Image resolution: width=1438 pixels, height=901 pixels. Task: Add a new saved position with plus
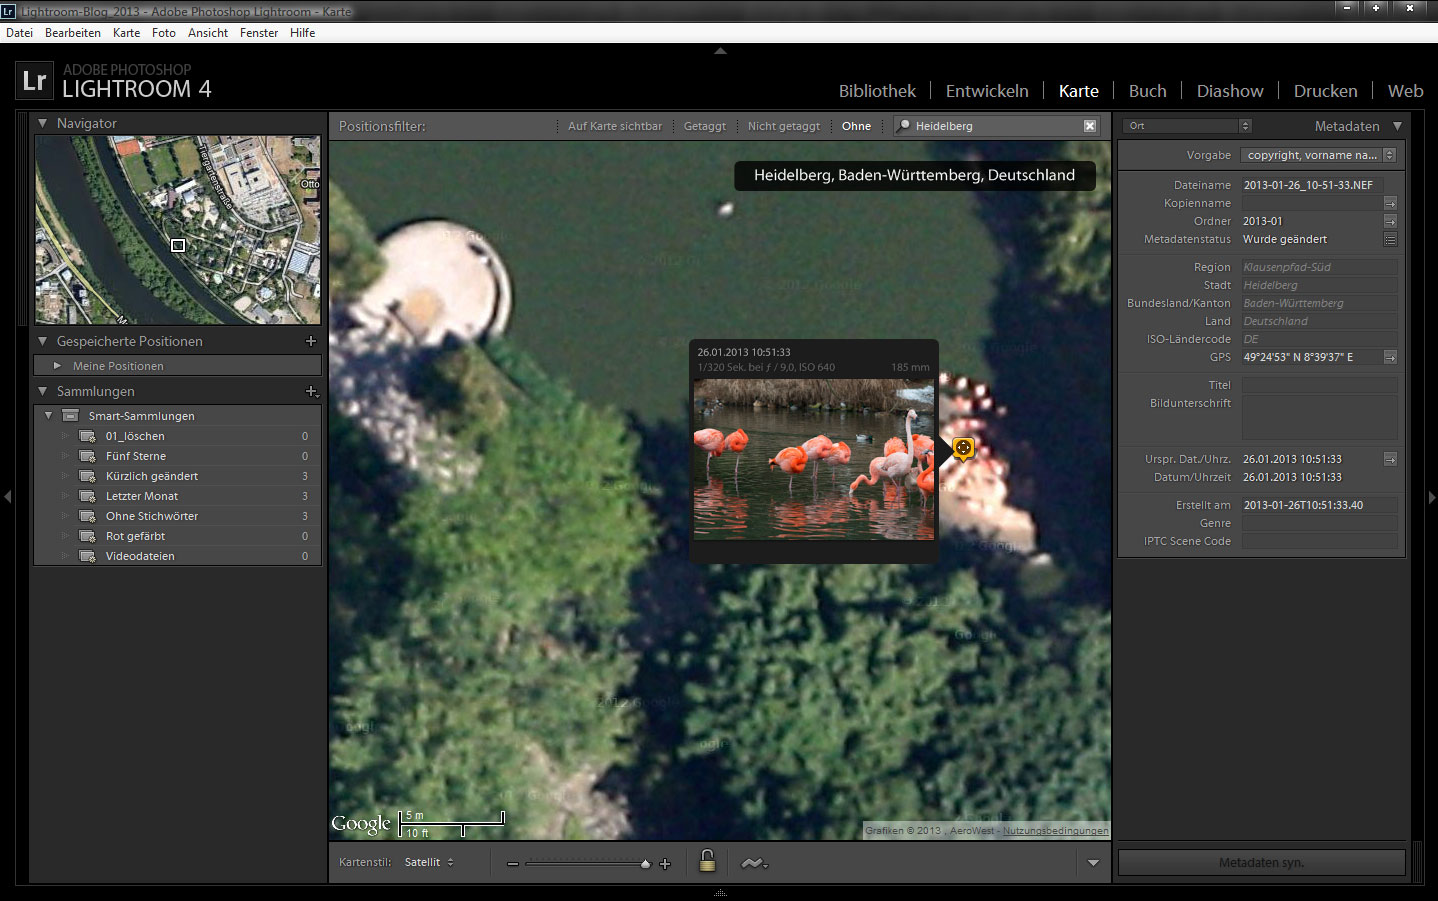(x=310, y=341)
